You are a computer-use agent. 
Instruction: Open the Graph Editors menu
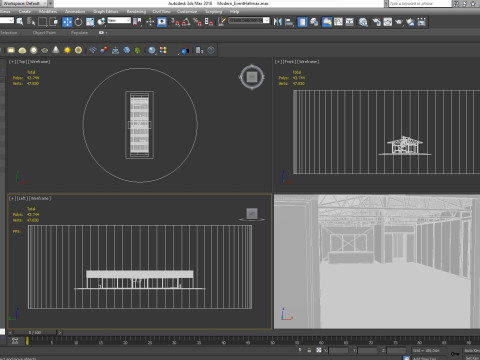point(106,11)
